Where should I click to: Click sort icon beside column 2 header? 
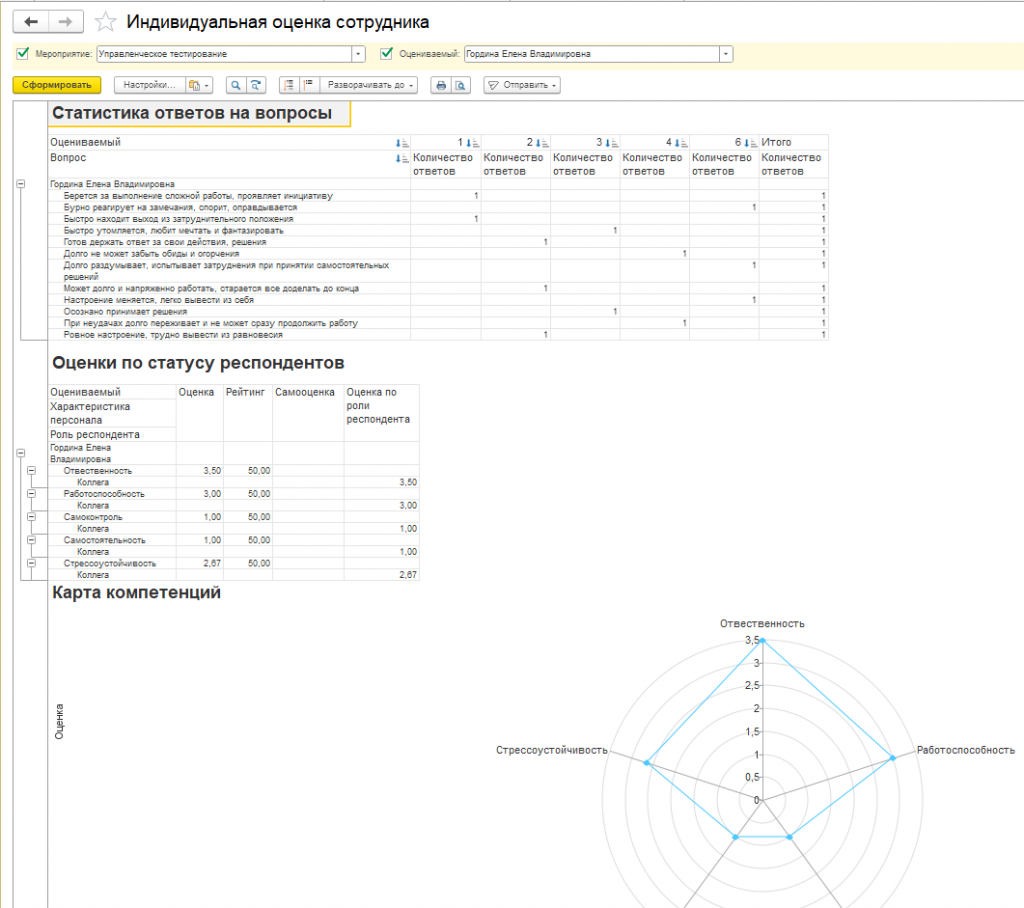[542, 142]
